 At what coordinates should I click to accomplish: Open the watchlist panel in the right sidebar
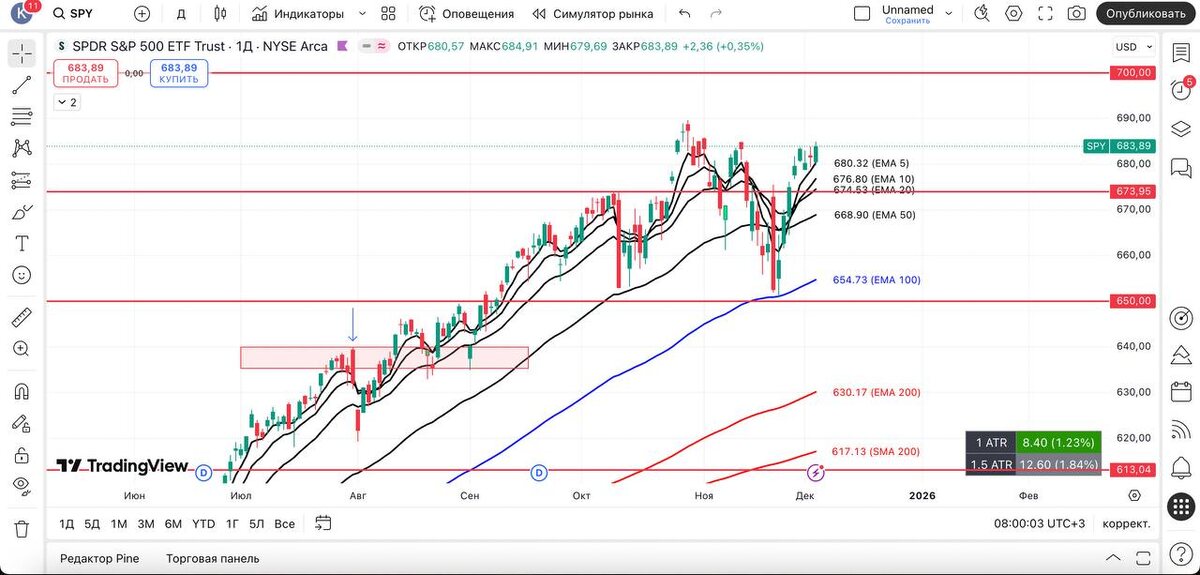pos(1180,53)
